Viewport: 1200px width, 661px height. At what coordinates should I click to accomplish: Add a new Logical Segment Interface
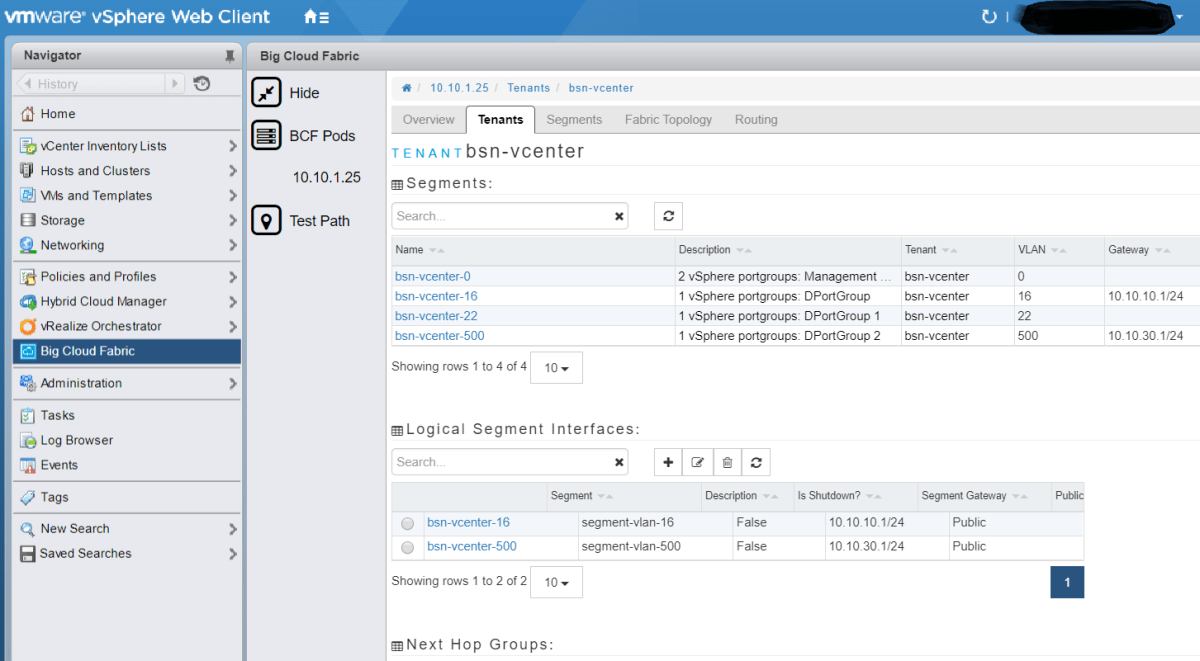click(667, 462)
